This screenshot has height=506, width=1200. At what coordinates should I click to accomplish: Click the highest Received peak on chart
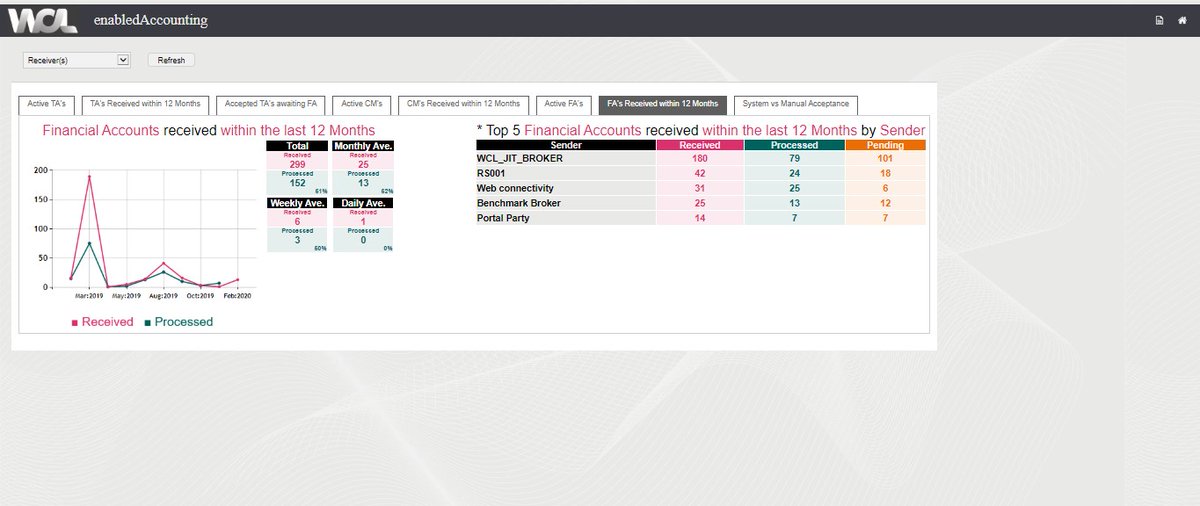pyautogui.click(x=89, y=177)
